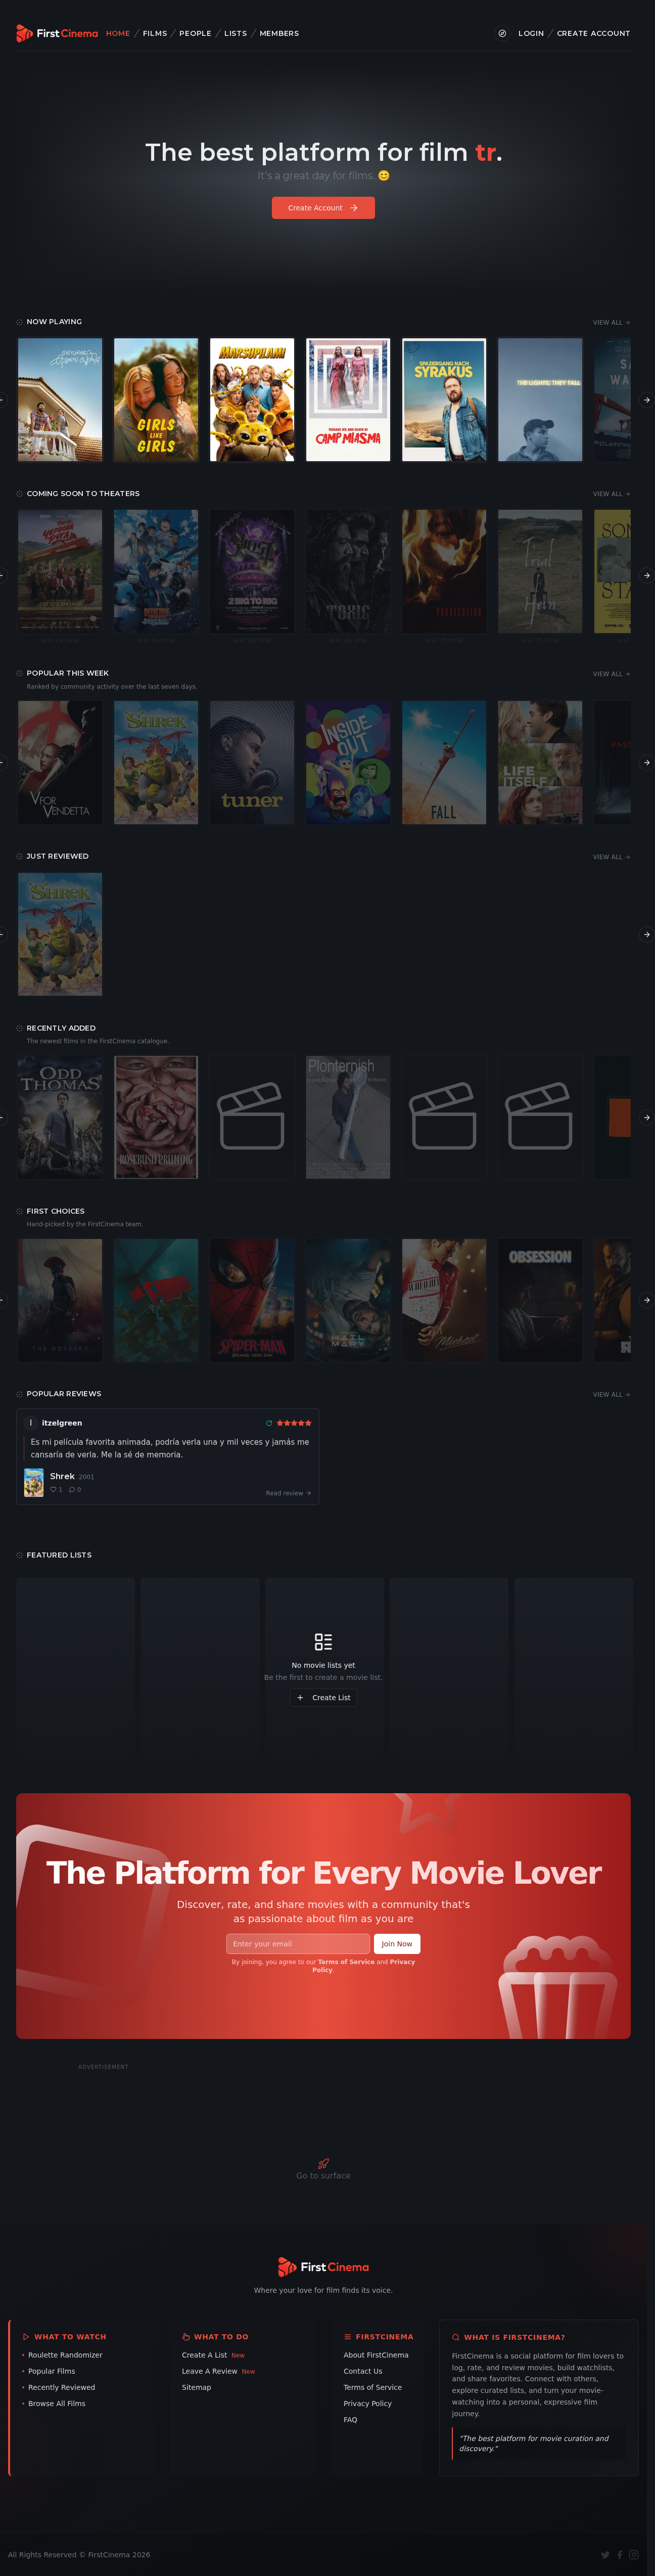Click the red Create Account hero button
655x2576 pixels.
point(323,208)
